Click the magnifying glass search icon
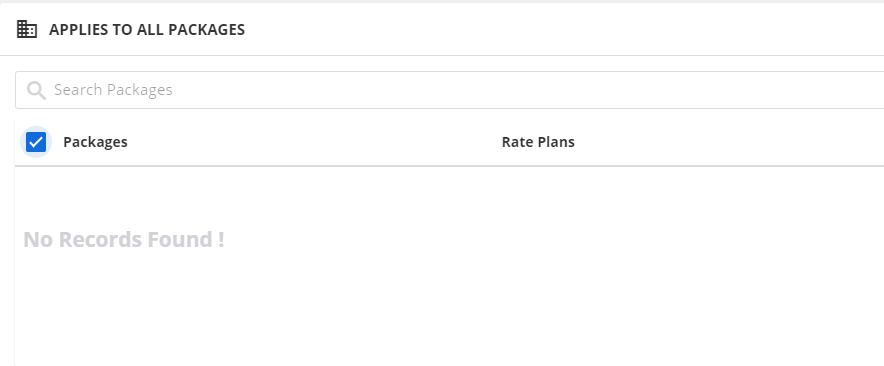The image size is (884, 366). click(36, 90)
